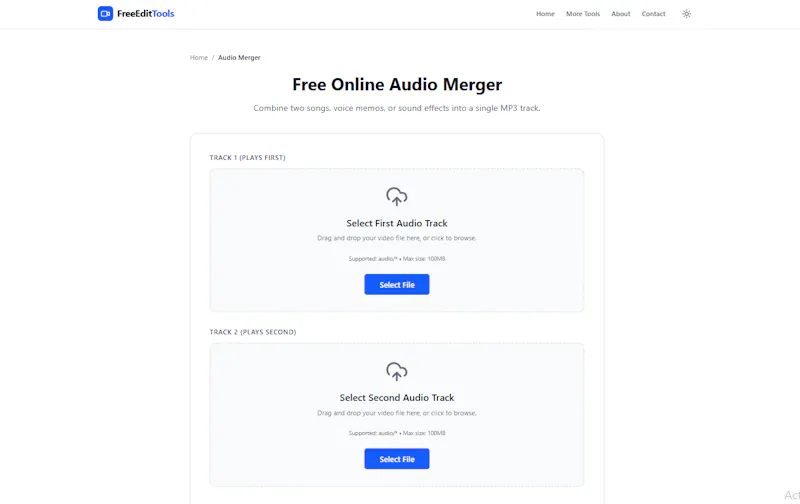Open the Home menu item in header
The height and width of the screenshot is (504, 800).
[545, 14]
